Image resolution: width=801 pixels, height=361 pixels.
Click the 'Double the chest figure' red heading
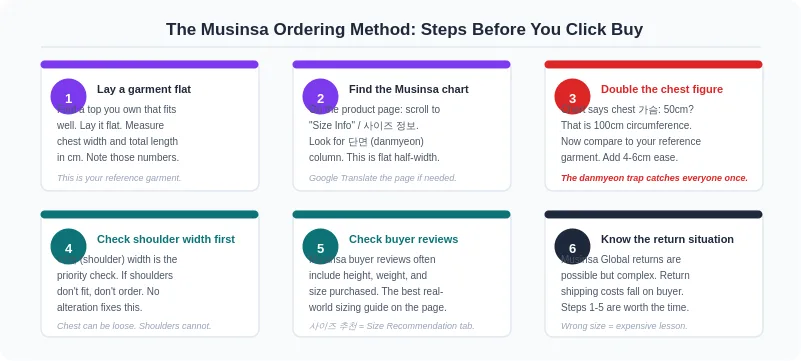tap(662, 89)
